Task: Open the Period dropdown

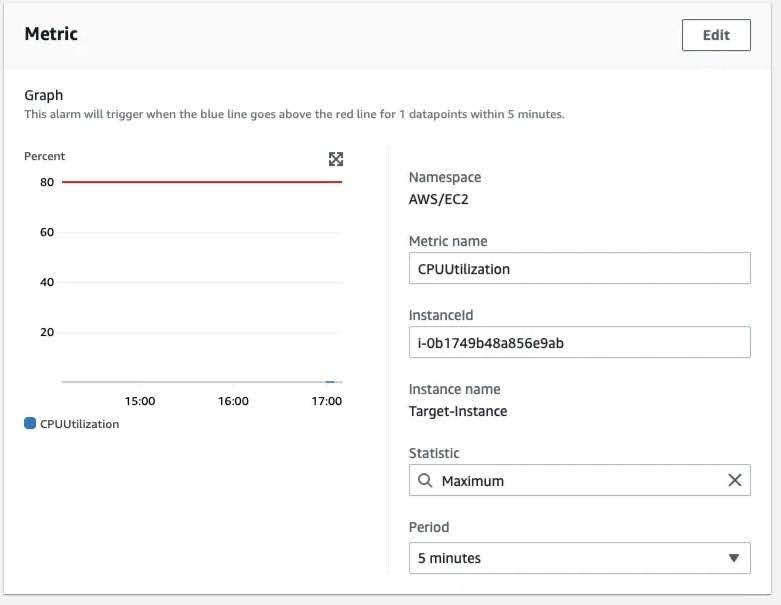Action: tap(579, 558)
